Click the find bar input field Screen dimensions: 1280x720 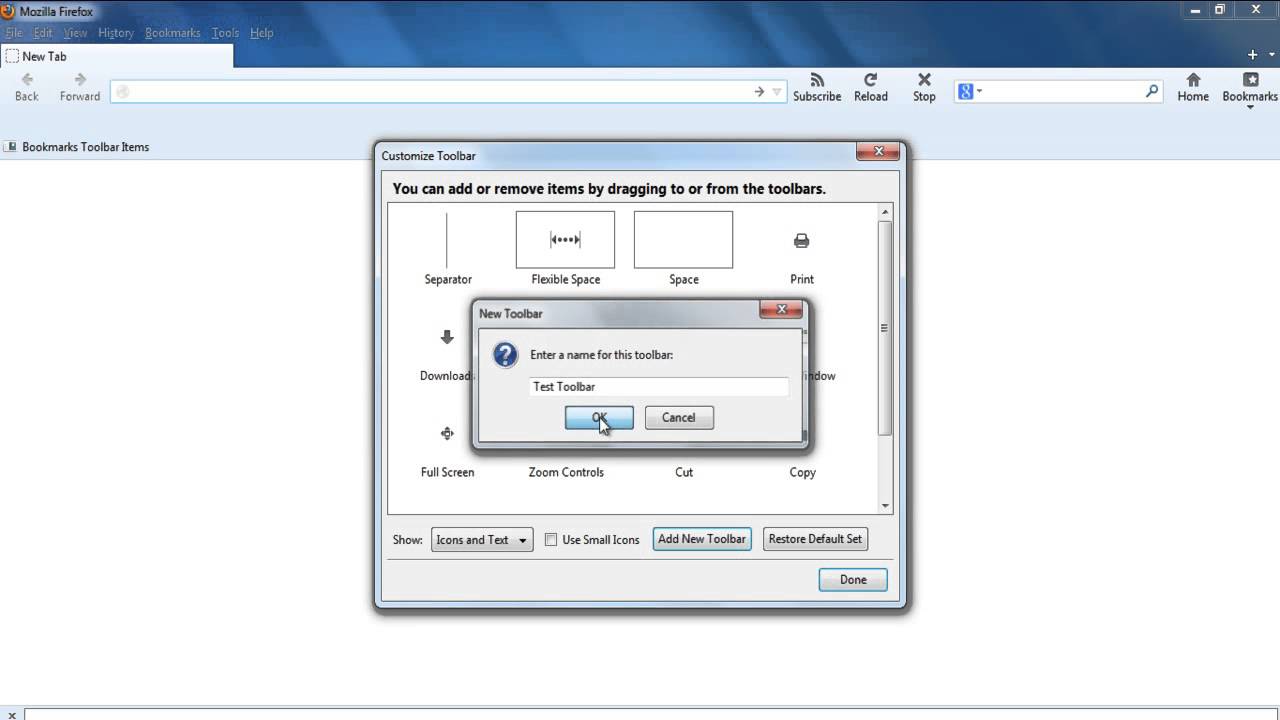click(652, 715)
